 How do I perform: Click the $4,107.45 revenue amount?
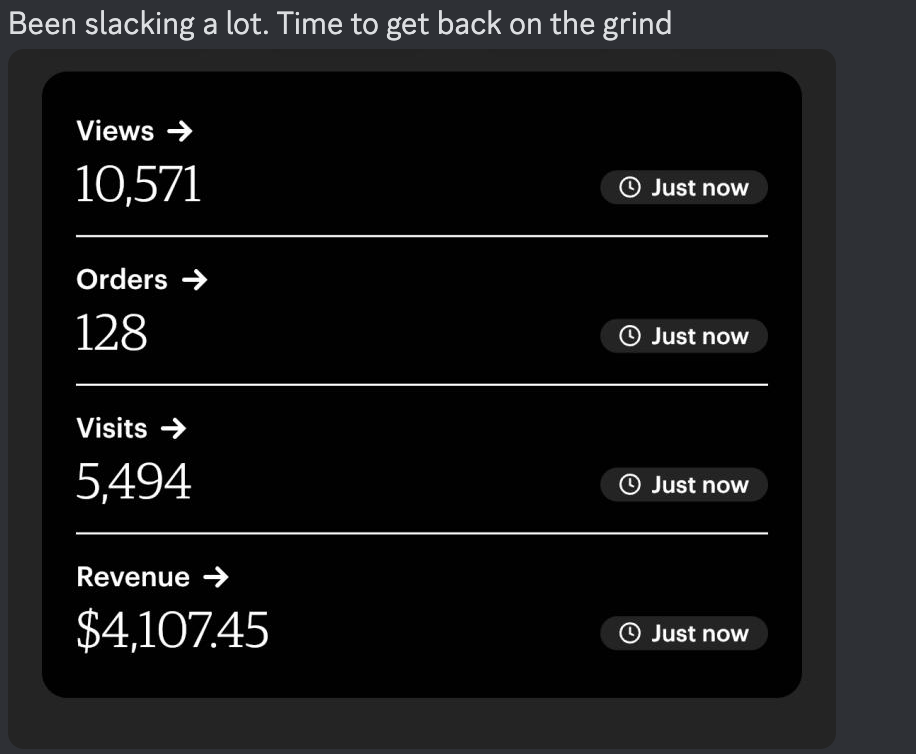(173, 630)
